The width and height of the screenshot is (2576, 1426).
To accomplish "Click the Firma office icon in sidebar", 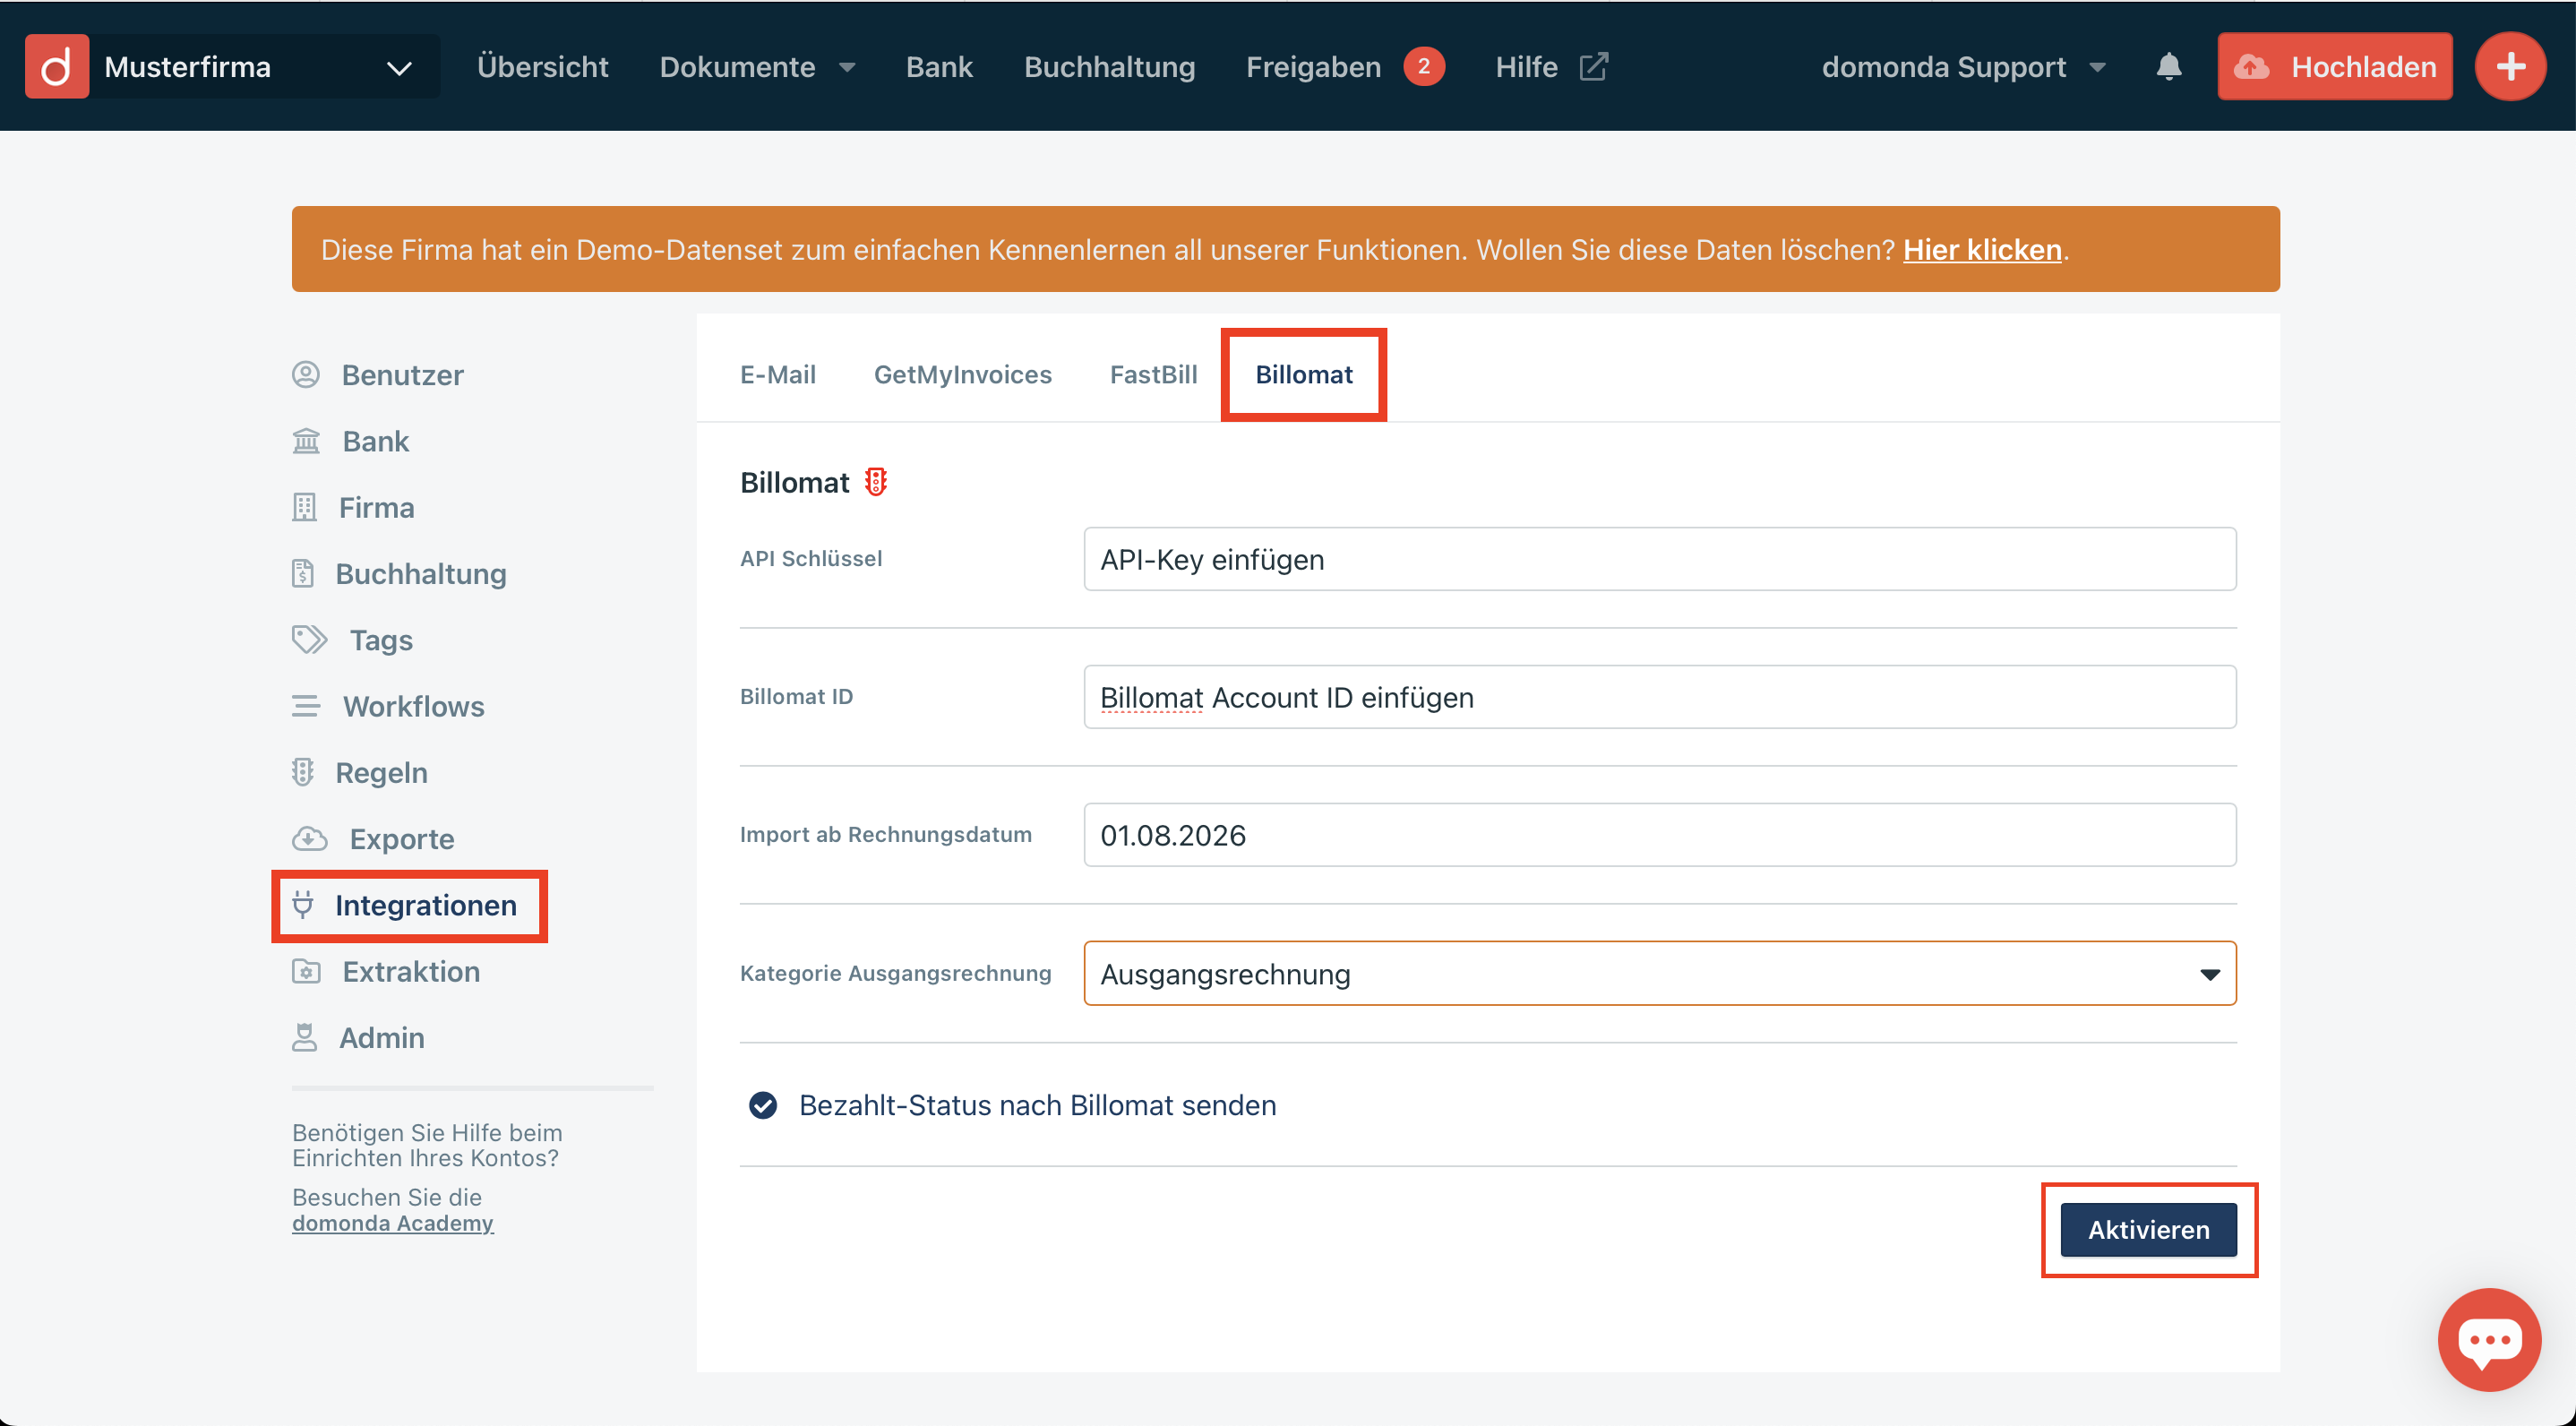I will [x=305, y=507].
